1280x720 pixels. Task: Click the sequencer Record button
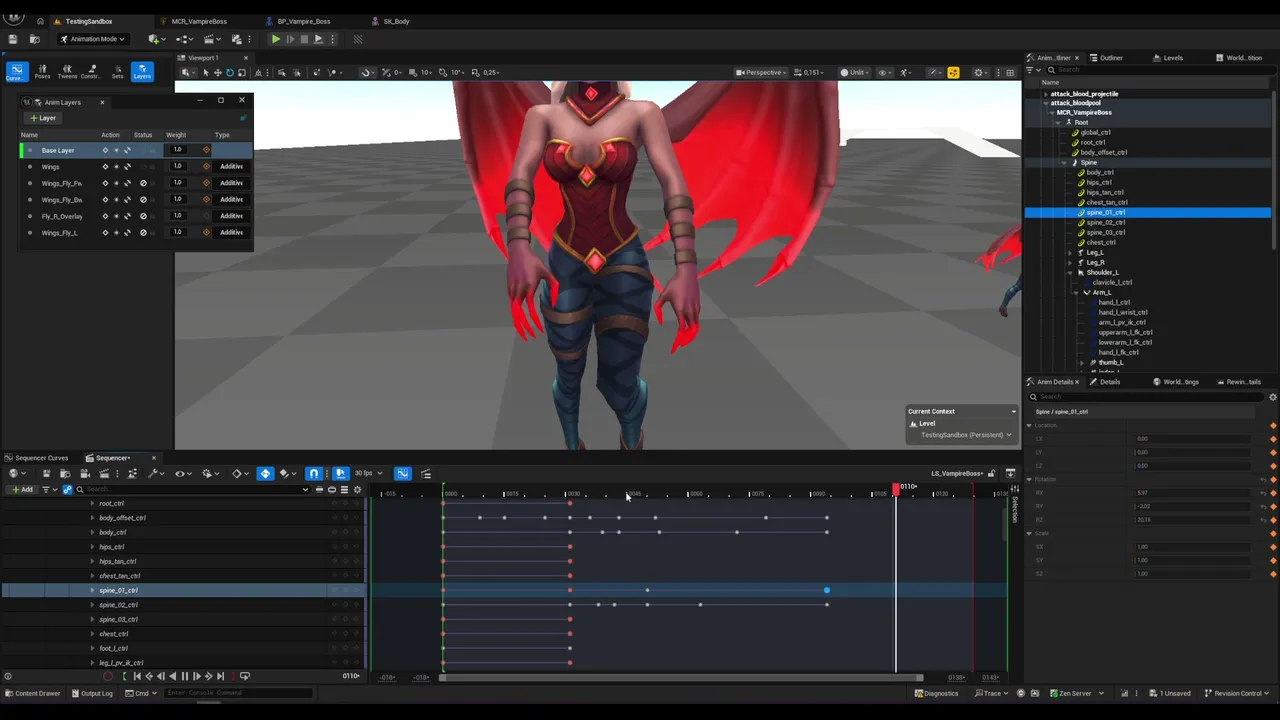tap(108, 677)
